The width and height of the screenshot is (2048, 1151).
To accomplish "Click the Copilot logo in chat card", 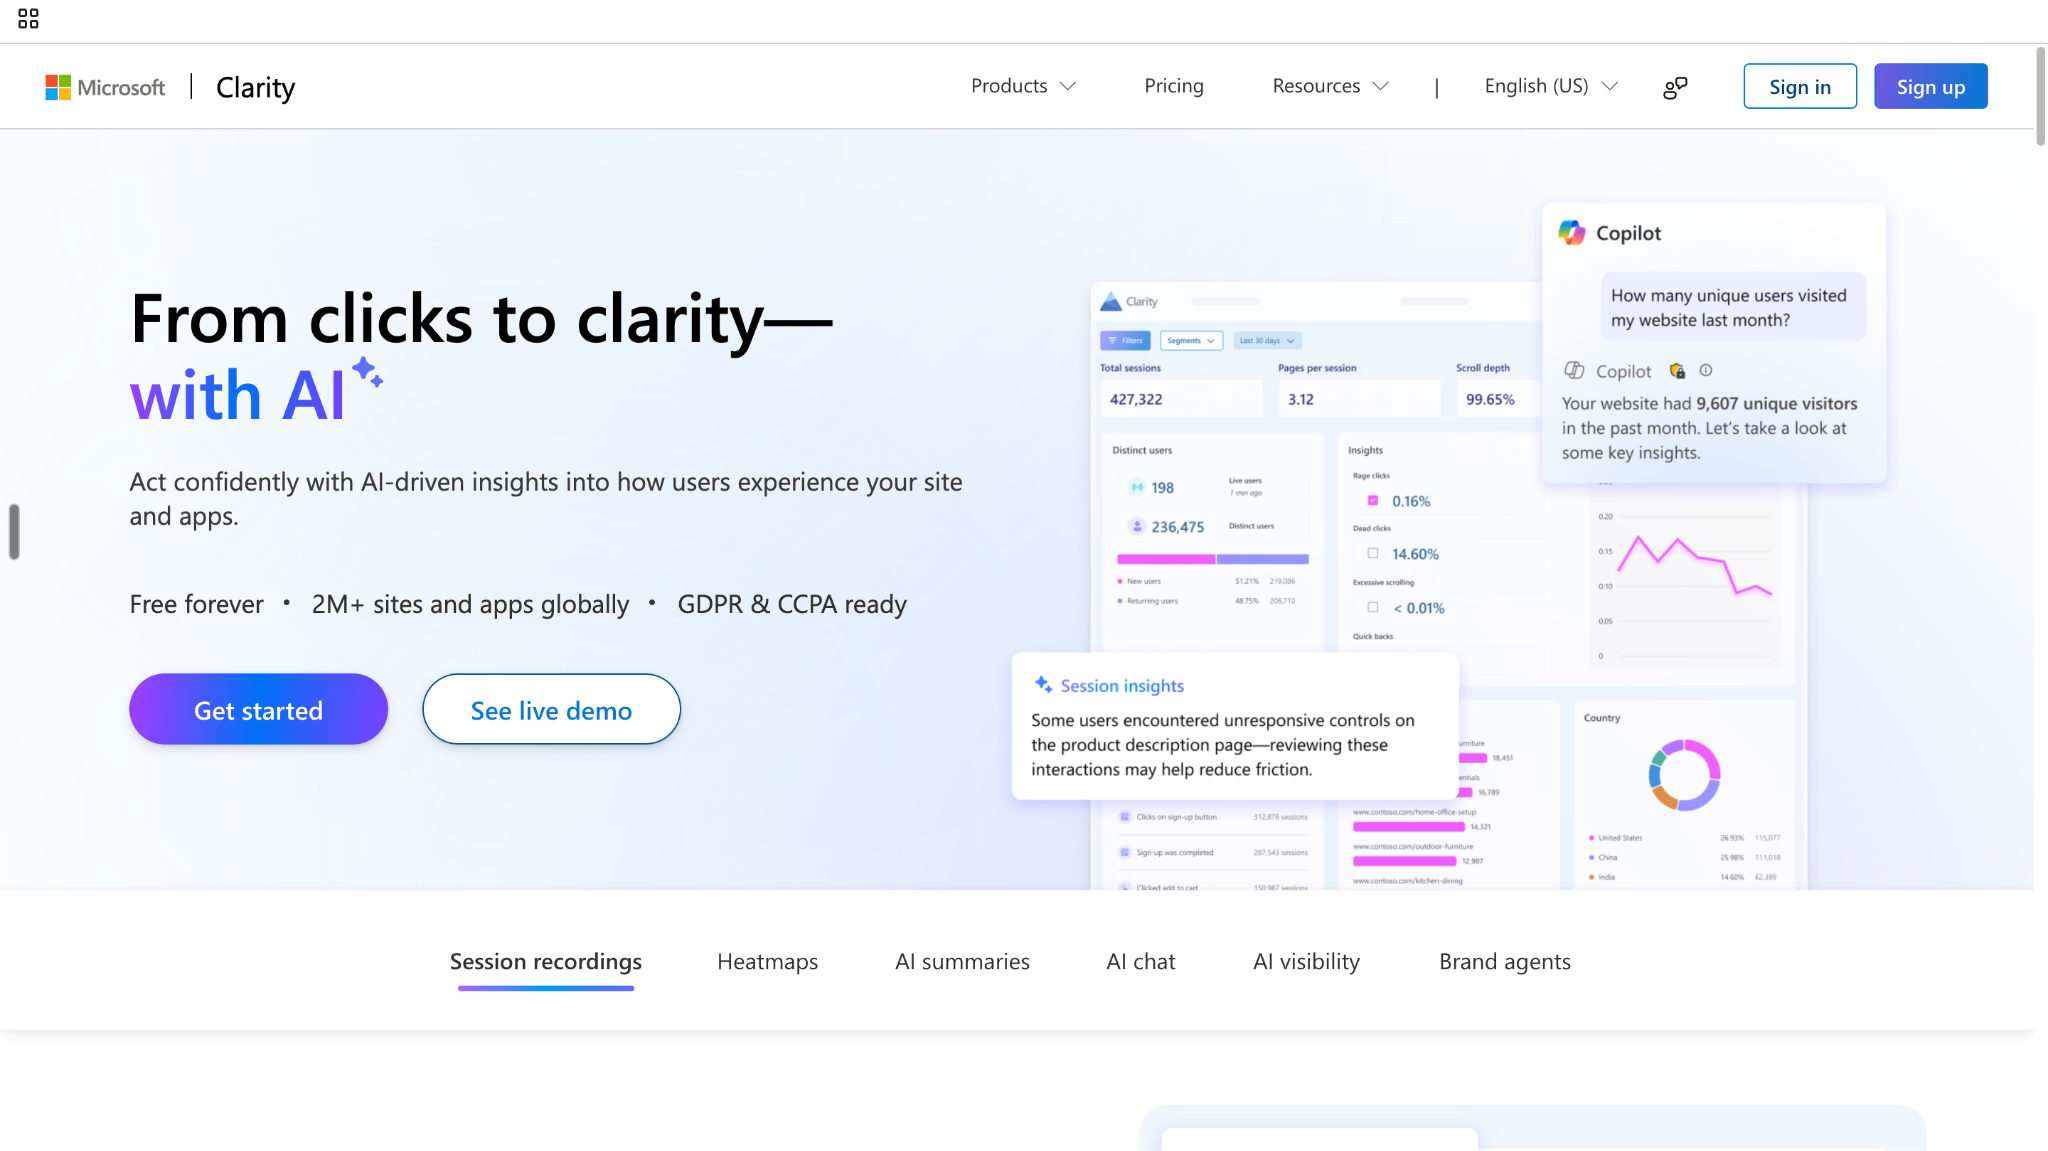I will tap(1572, 233).
